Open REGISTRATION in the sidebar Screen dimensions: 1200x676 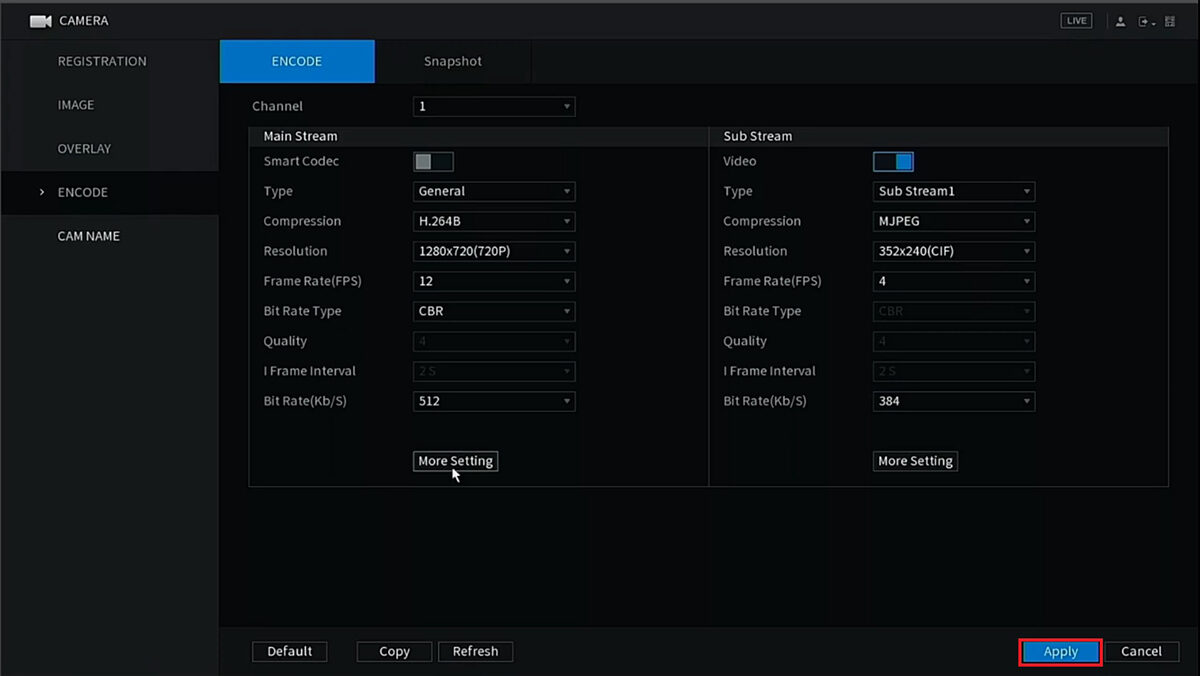(101, 61)
